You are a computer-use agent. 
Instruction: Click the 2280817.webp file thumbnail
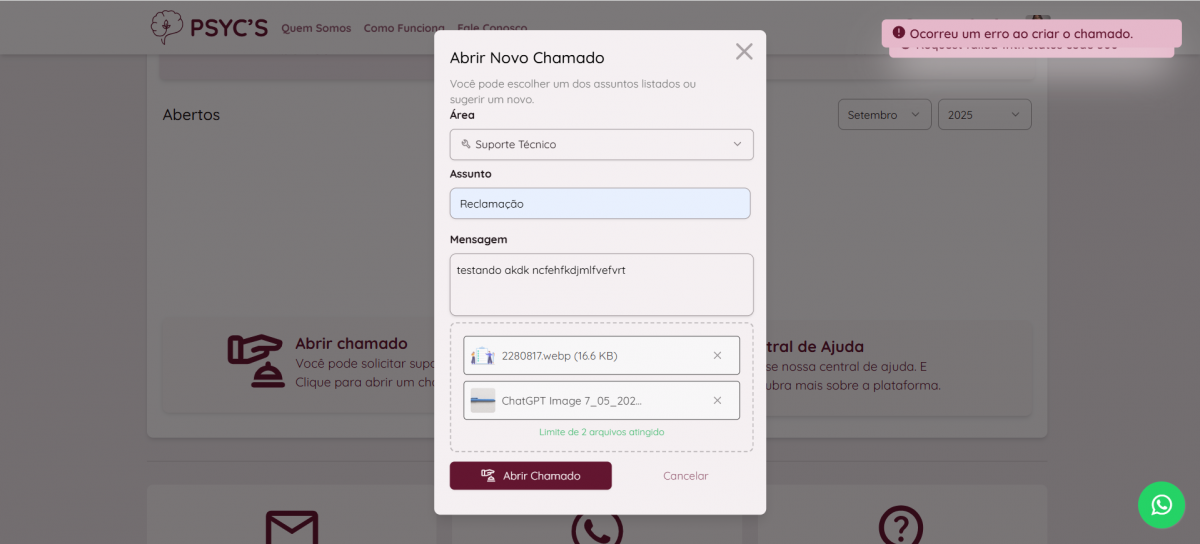[x=483, y=355]
